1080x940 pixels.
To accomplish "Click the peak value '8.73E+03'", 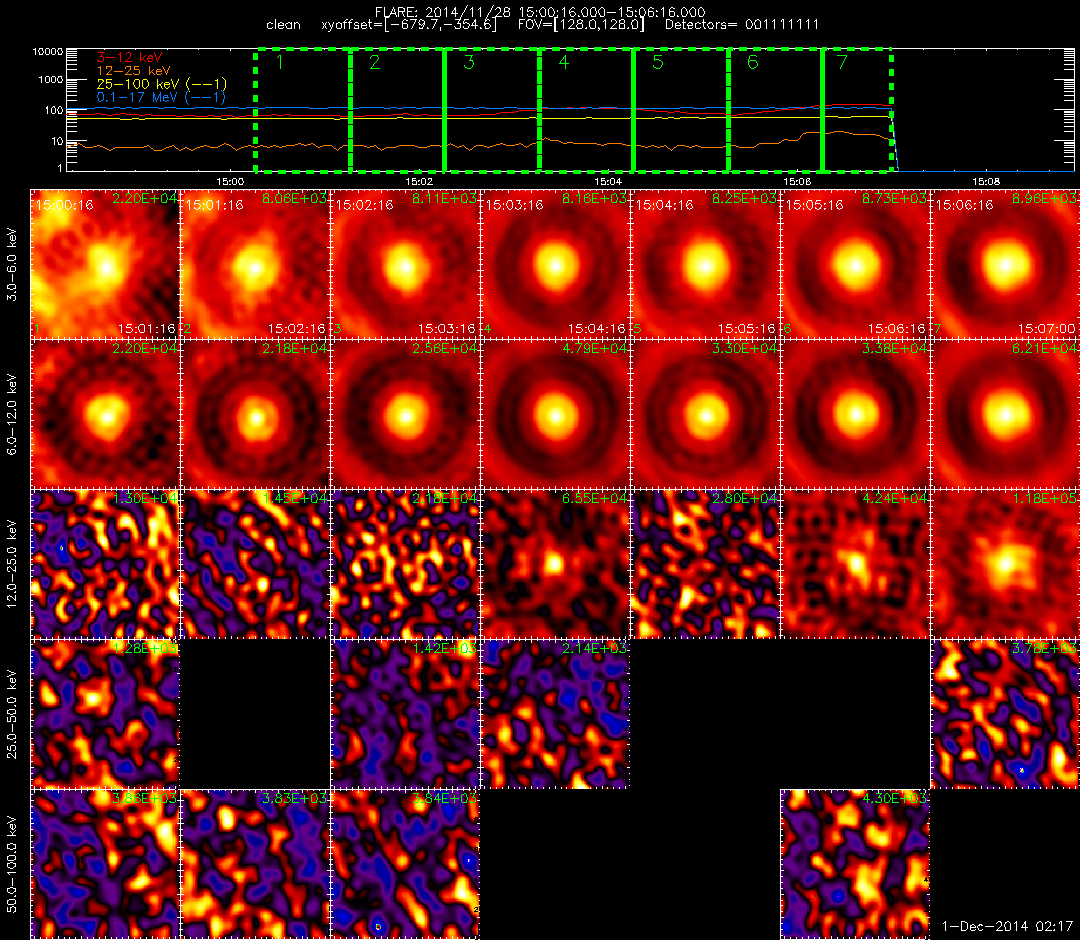I will coord(894,198).
